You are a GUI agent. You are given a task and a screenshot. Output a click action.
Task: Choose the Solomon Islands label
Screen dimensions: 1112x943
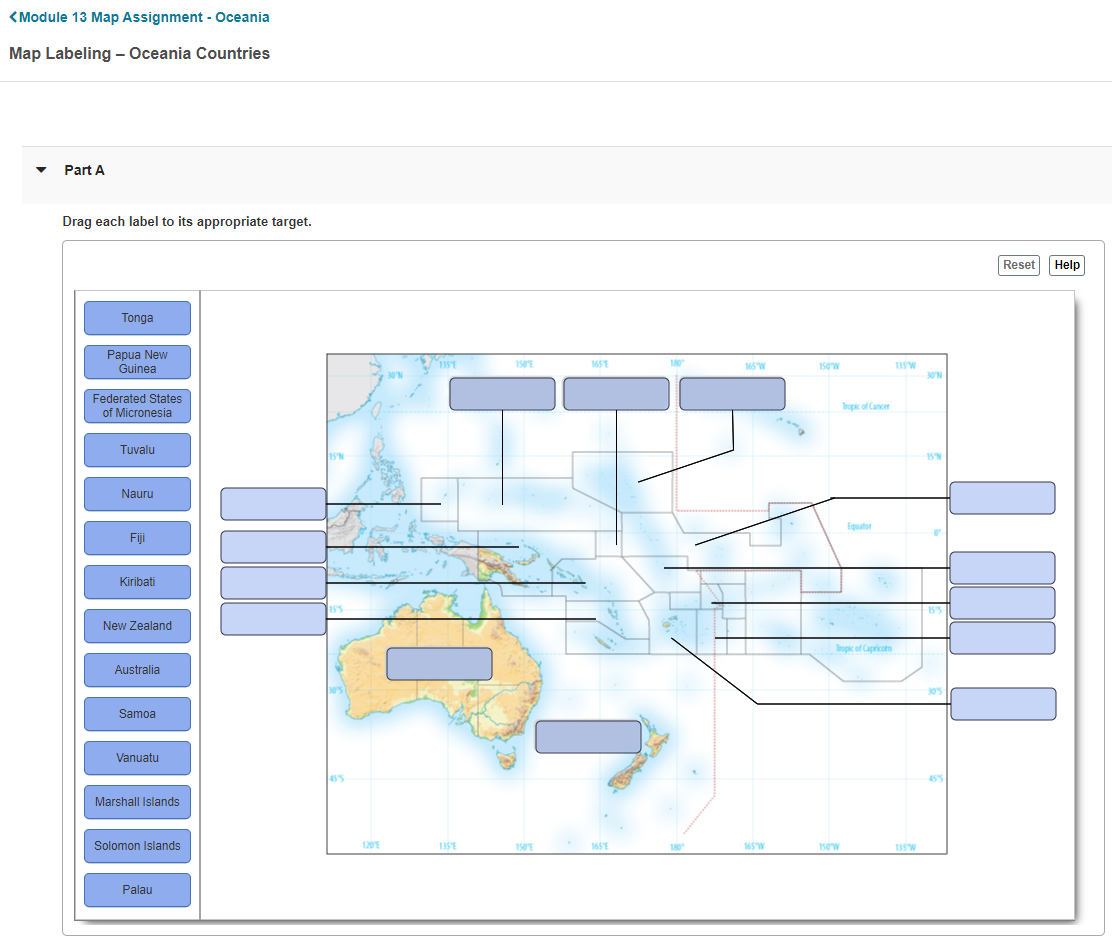pos(138,846)
